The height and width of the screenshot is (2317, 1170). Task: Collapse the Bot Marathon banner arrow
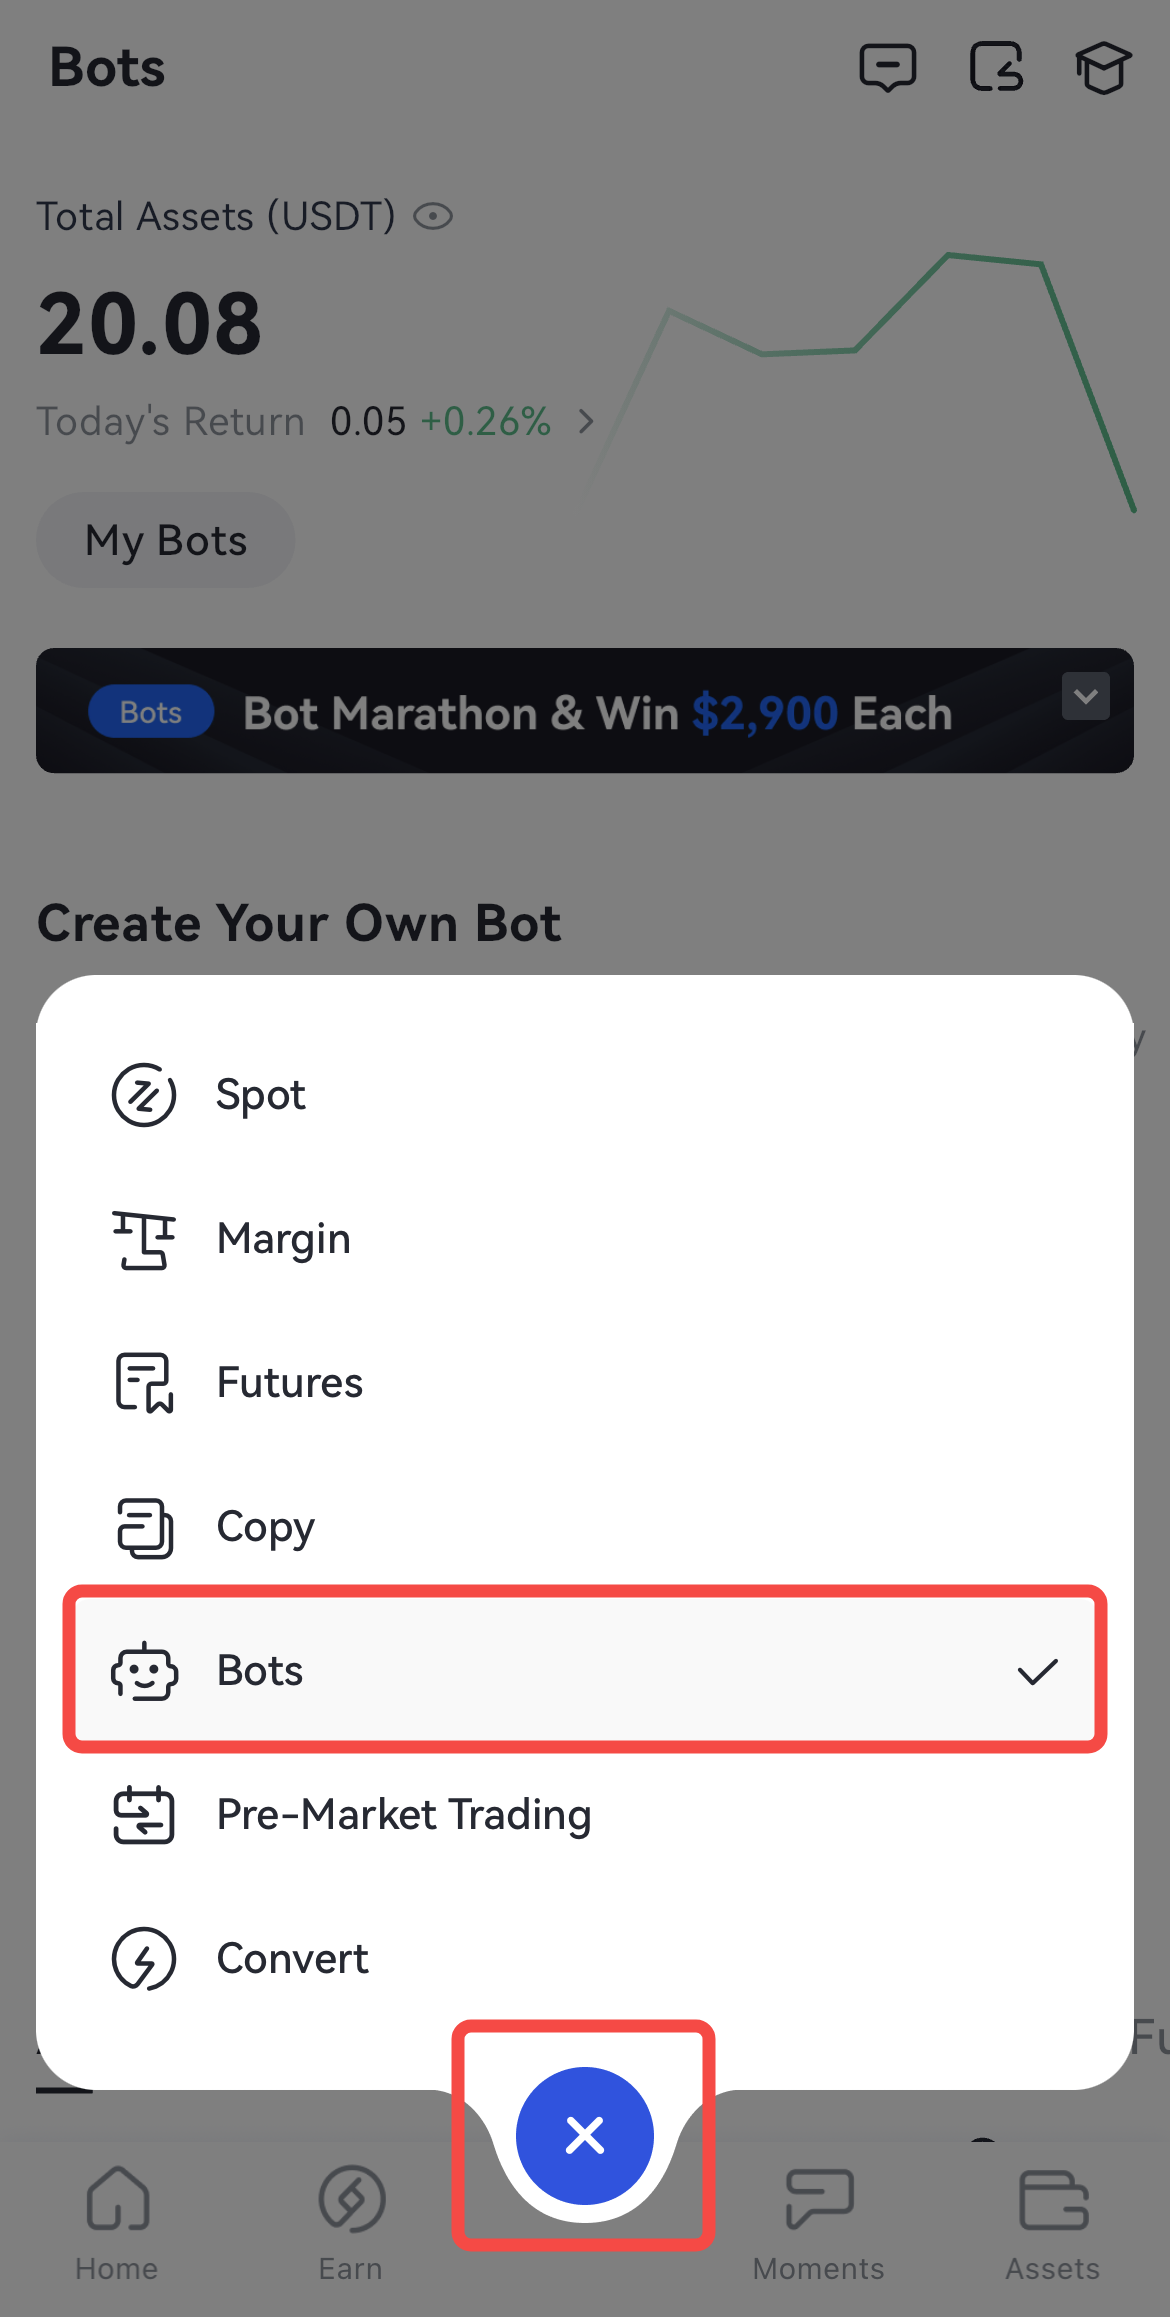(x=1085, y=696)
